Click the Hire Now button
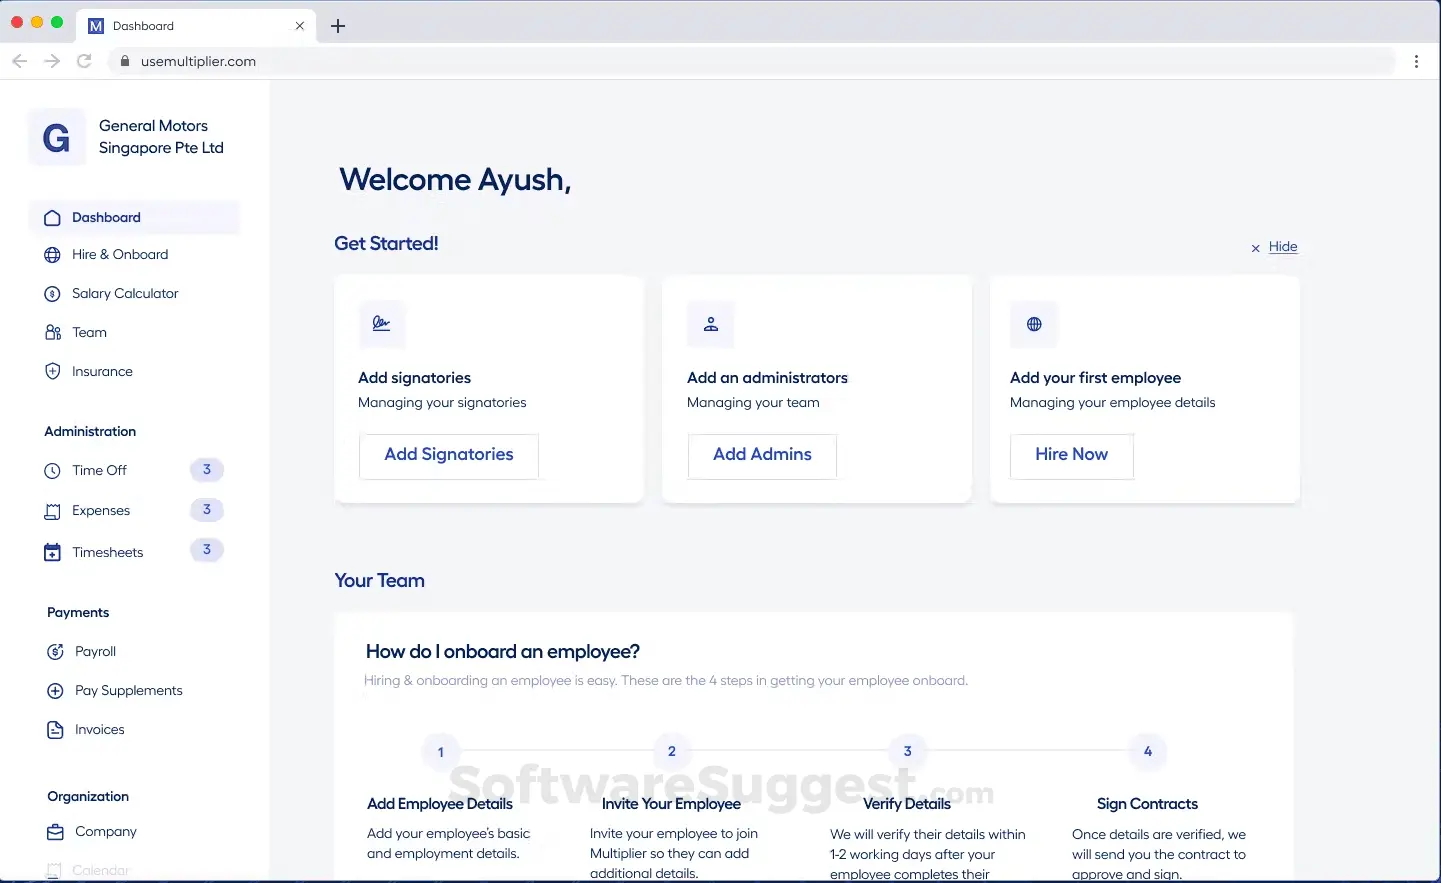This screenshot has width=1441, height=883. click(1072, 456)
